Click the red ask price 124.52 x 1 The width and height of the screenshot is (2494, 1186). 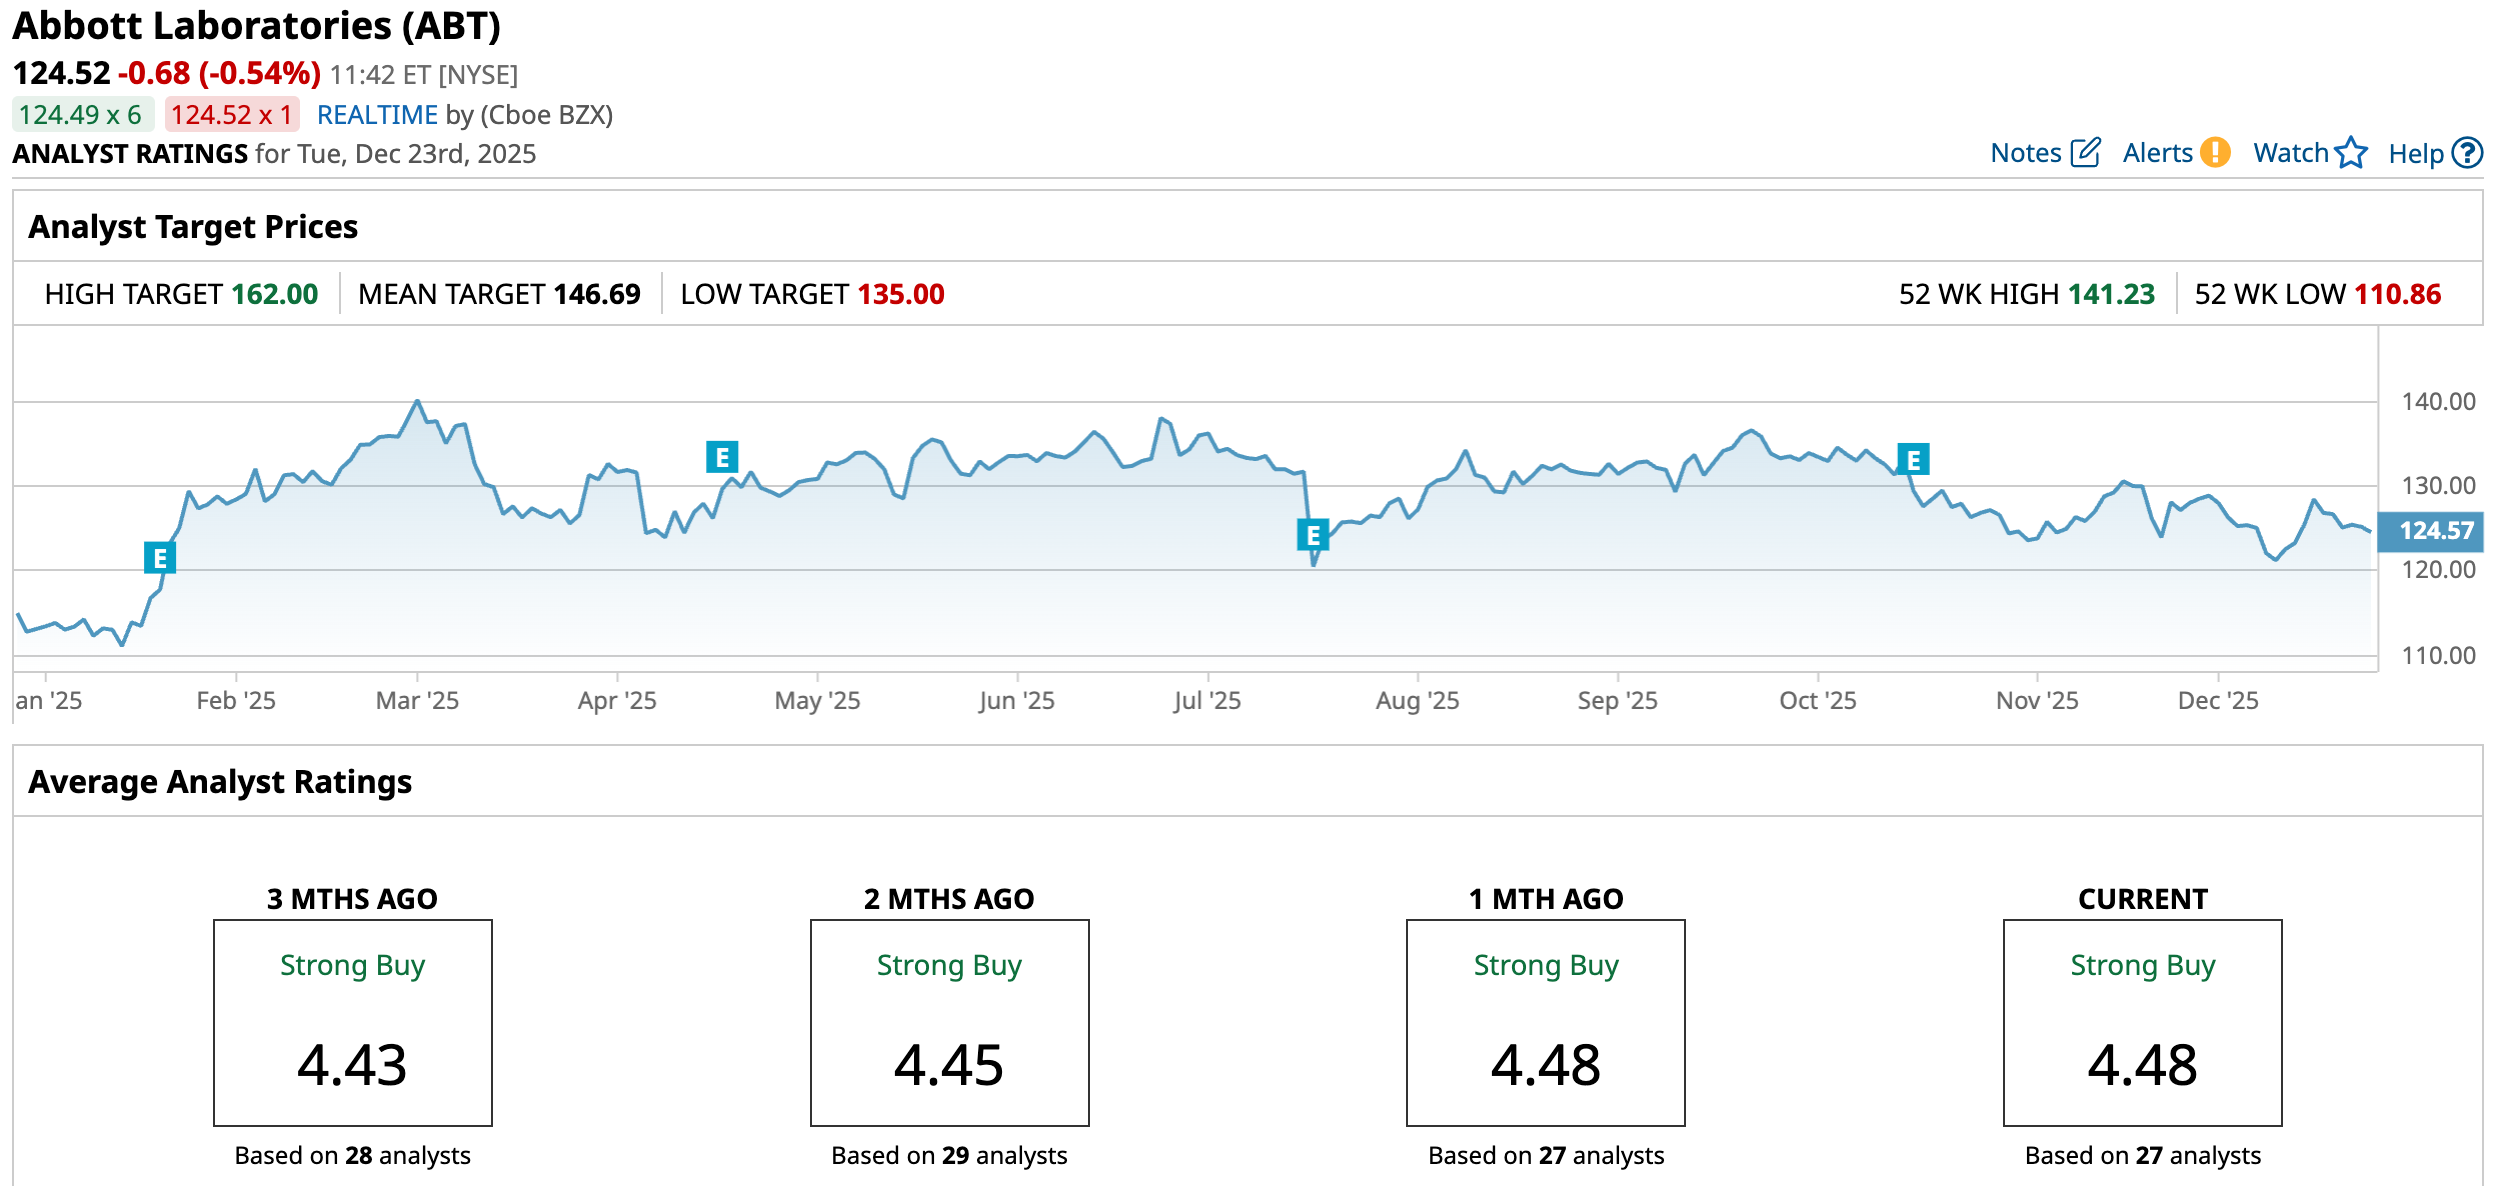pyautogui.click(x=231, y=115)
